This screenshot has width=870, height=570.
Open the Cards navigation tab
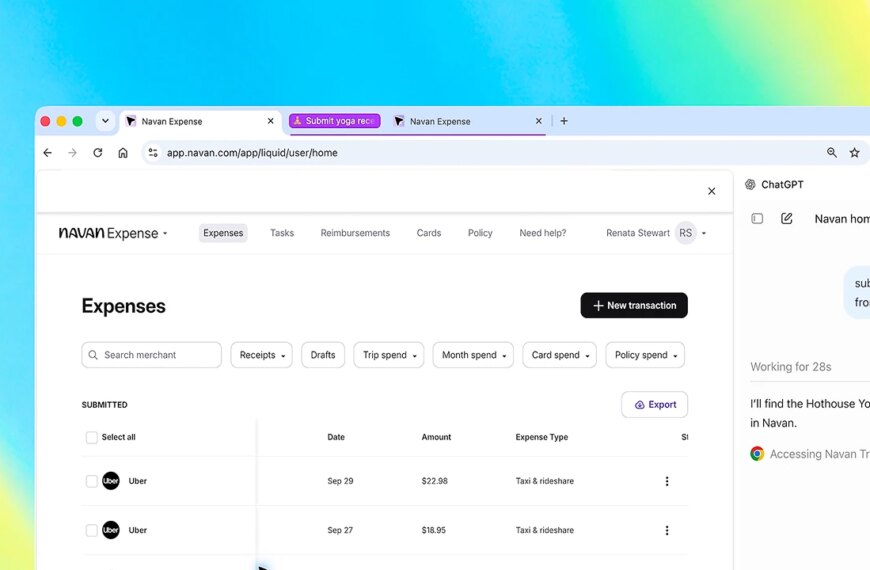point(429,233)
